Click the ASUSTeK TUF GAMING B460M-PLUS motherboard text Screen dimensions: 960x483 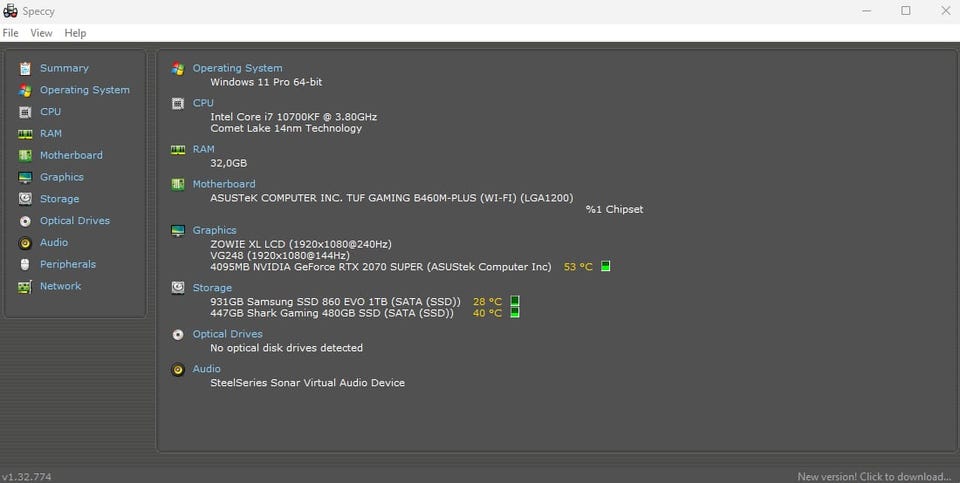click(392, 198)
